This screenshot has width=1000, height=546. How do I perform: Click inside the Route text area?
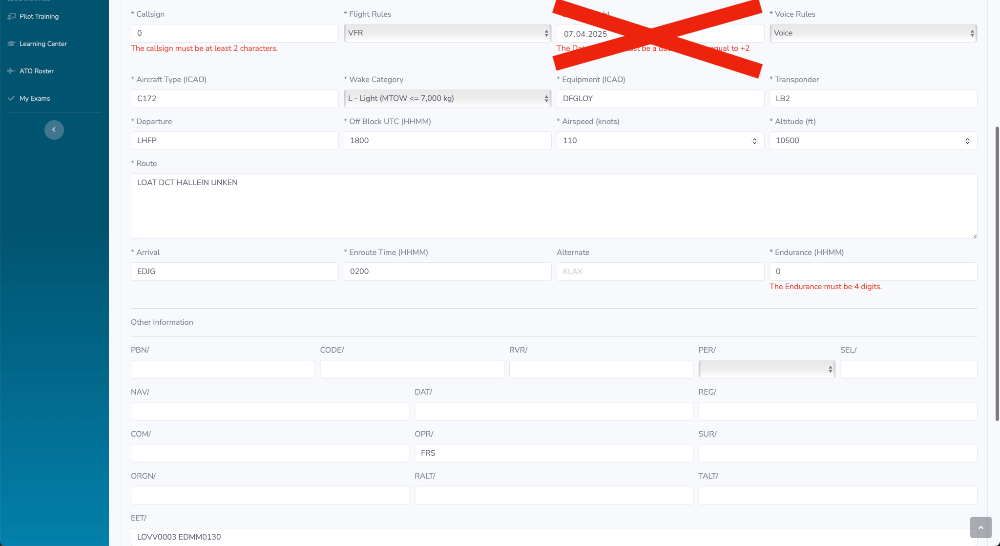554,206
